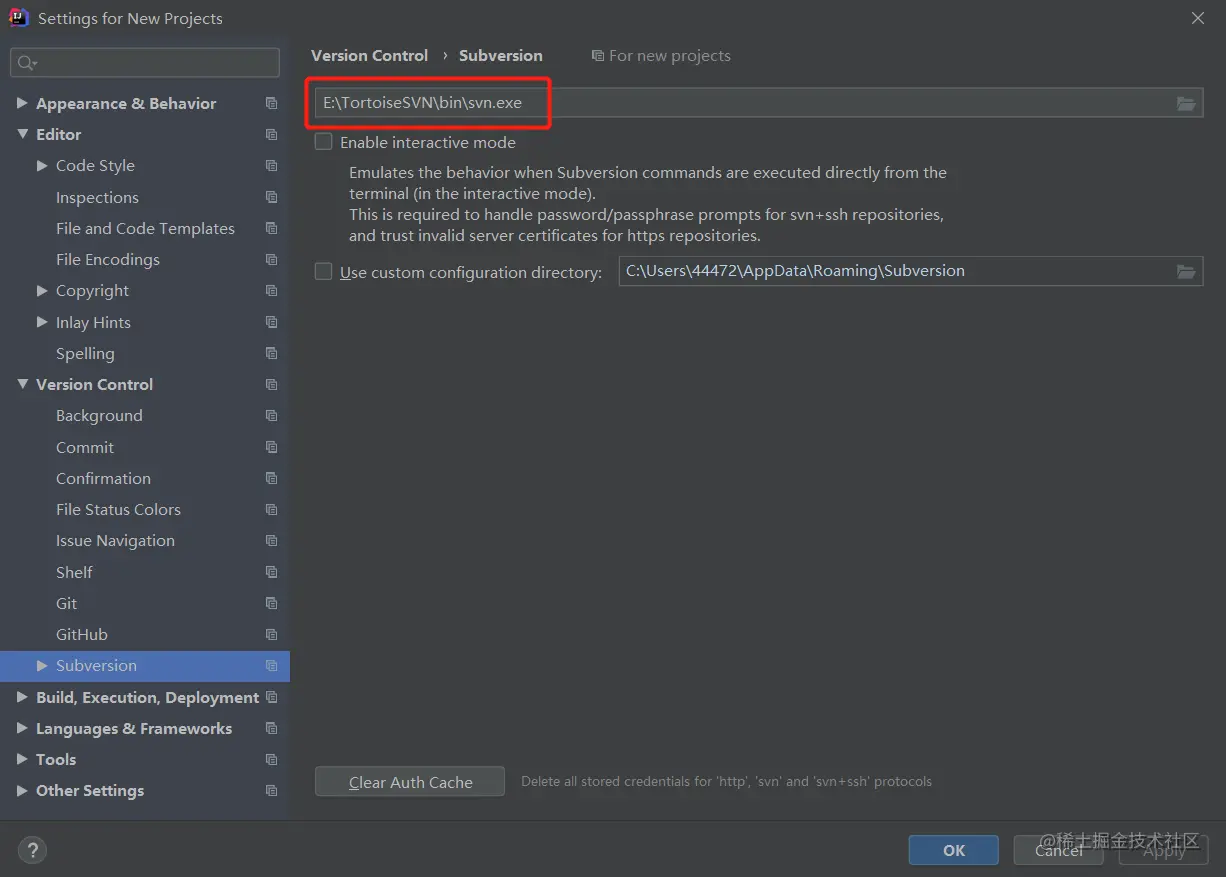Close the Settings for New Projects dialog
The height and width of the screenshot is (877, 1226).
1198,18
